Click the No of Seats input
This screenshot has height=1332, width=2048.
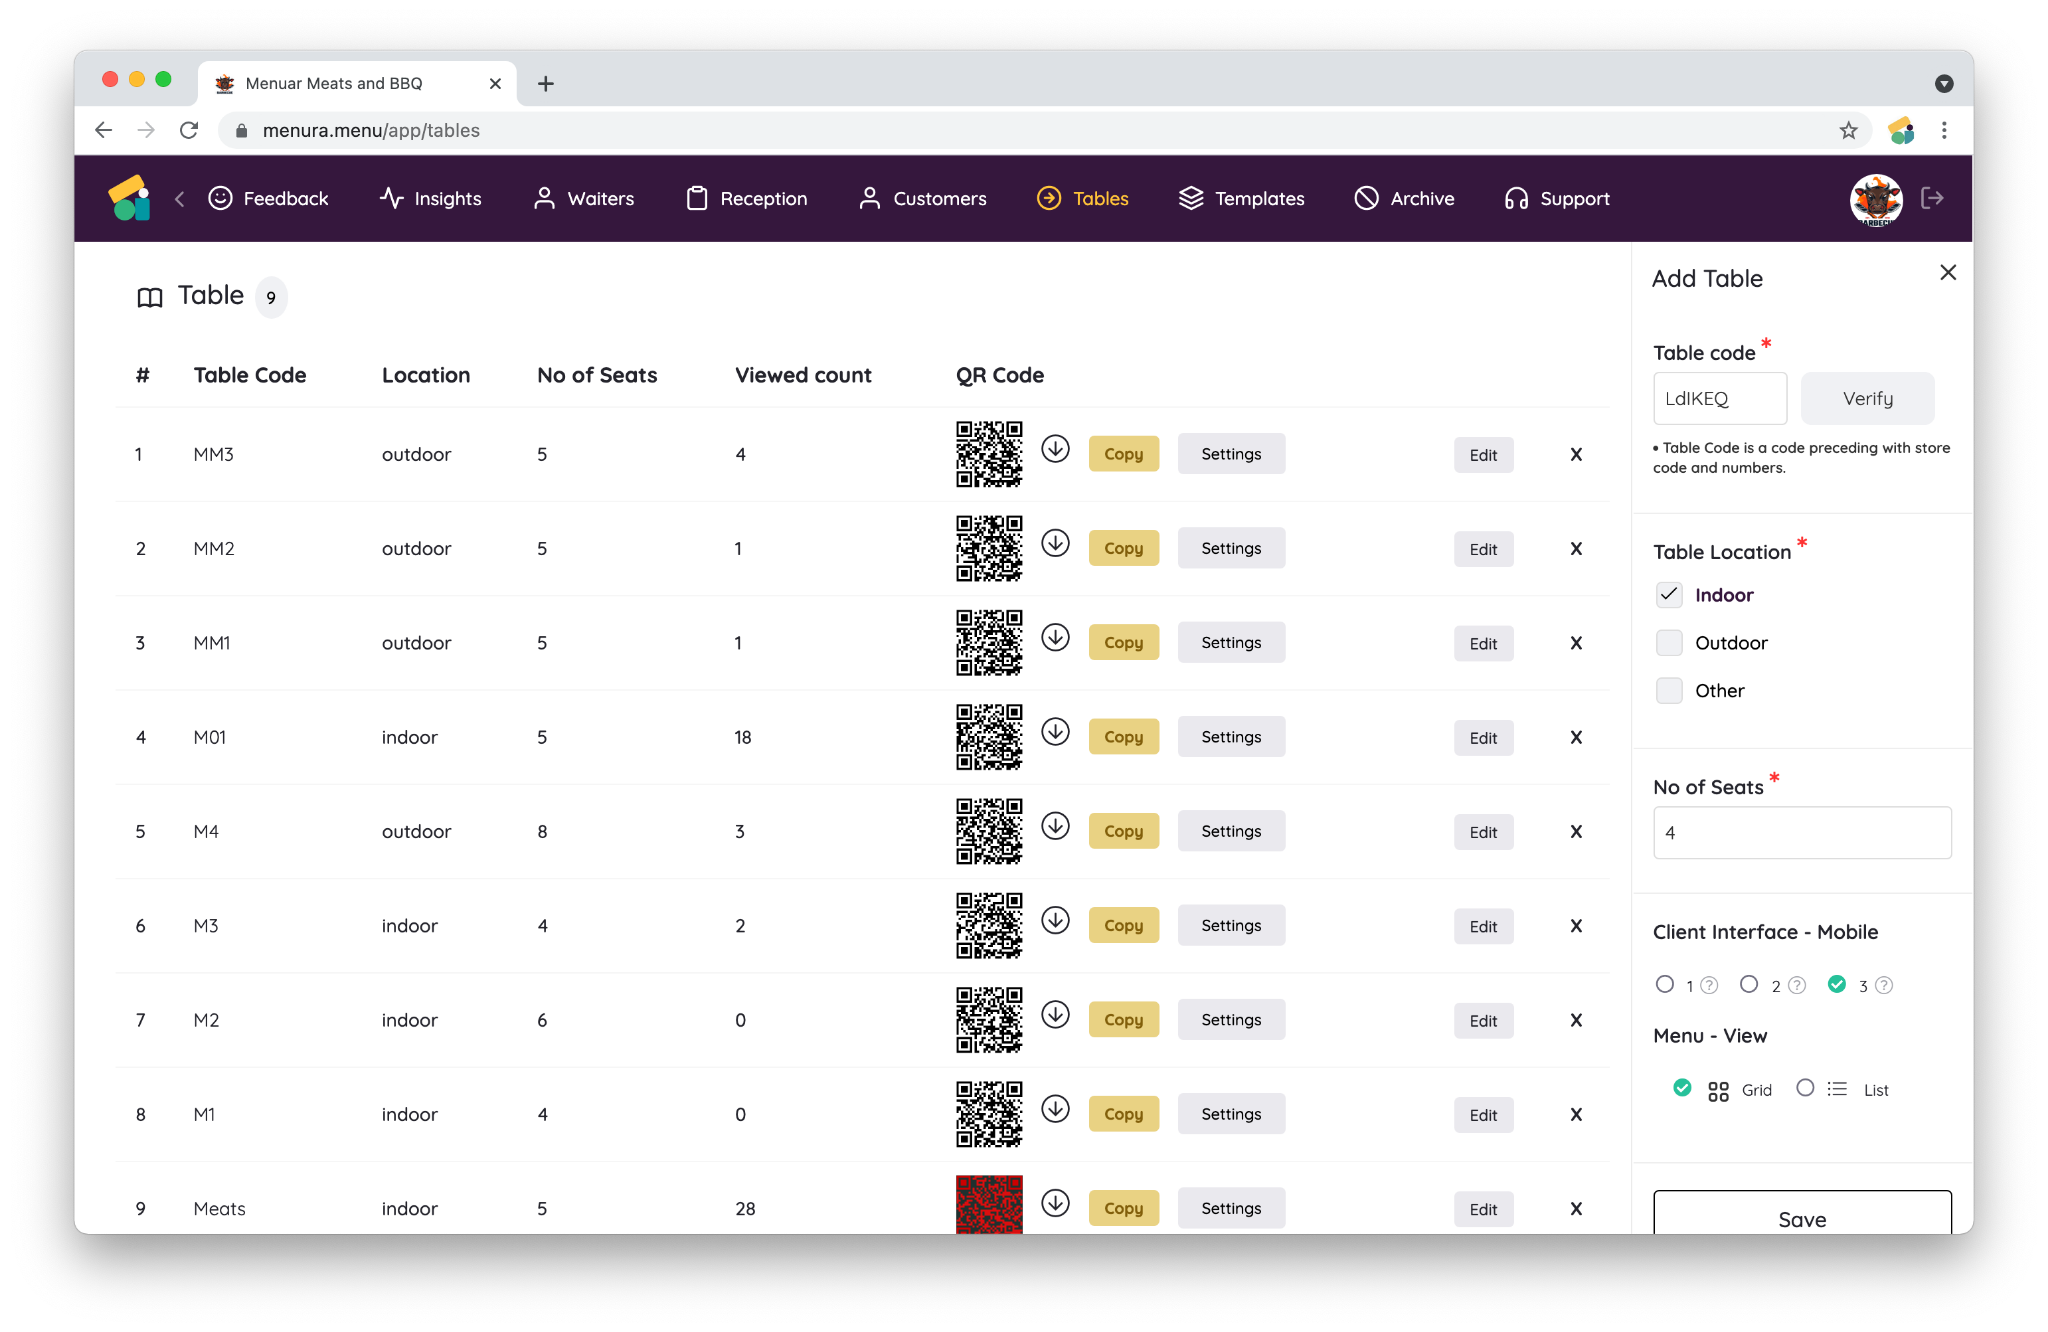coord(1802,833)
